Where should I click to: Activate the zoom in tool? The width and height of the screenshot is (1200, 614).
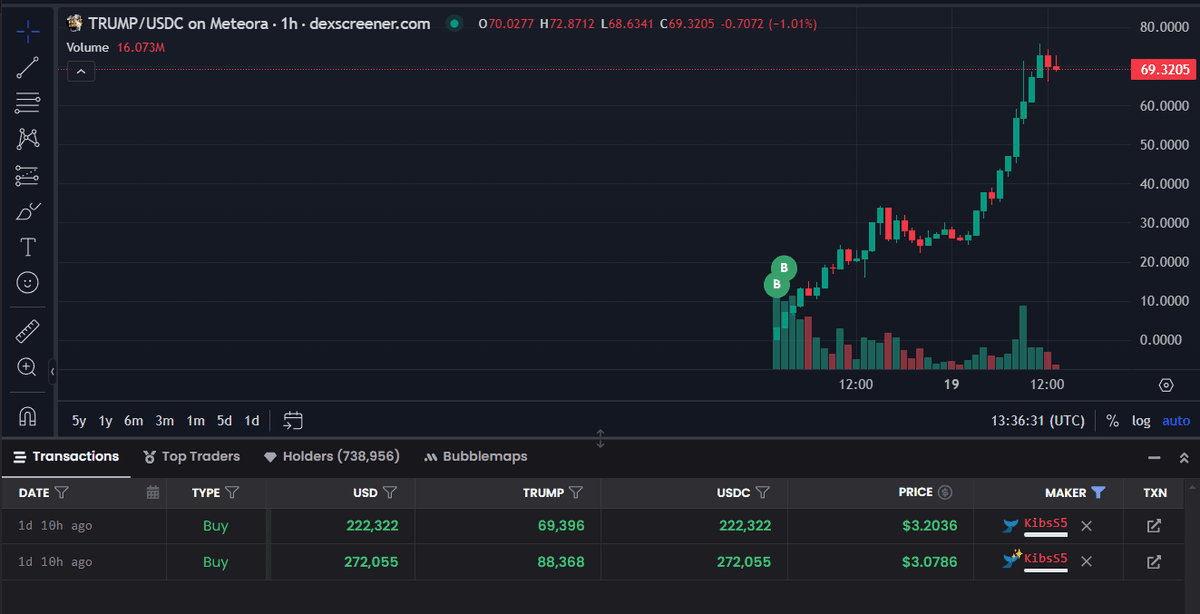(x=28, y=367)
